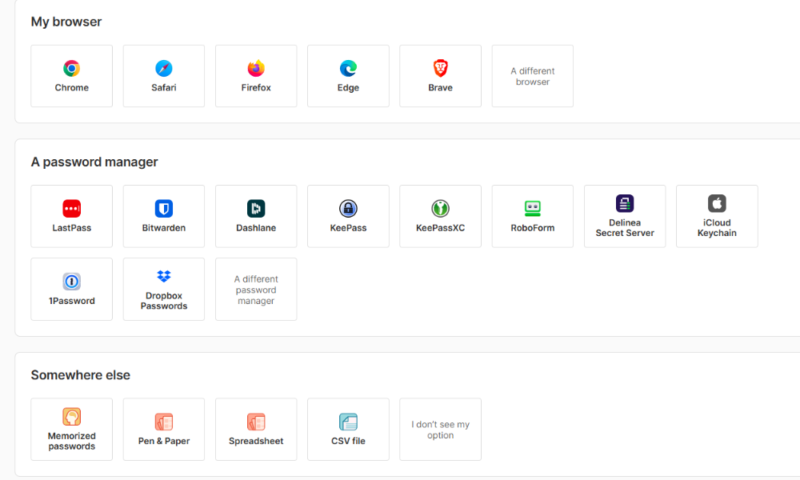Click the 'Somewhere else' section heading
Screen dimensions: 800x480
click(x=81, y=375)
